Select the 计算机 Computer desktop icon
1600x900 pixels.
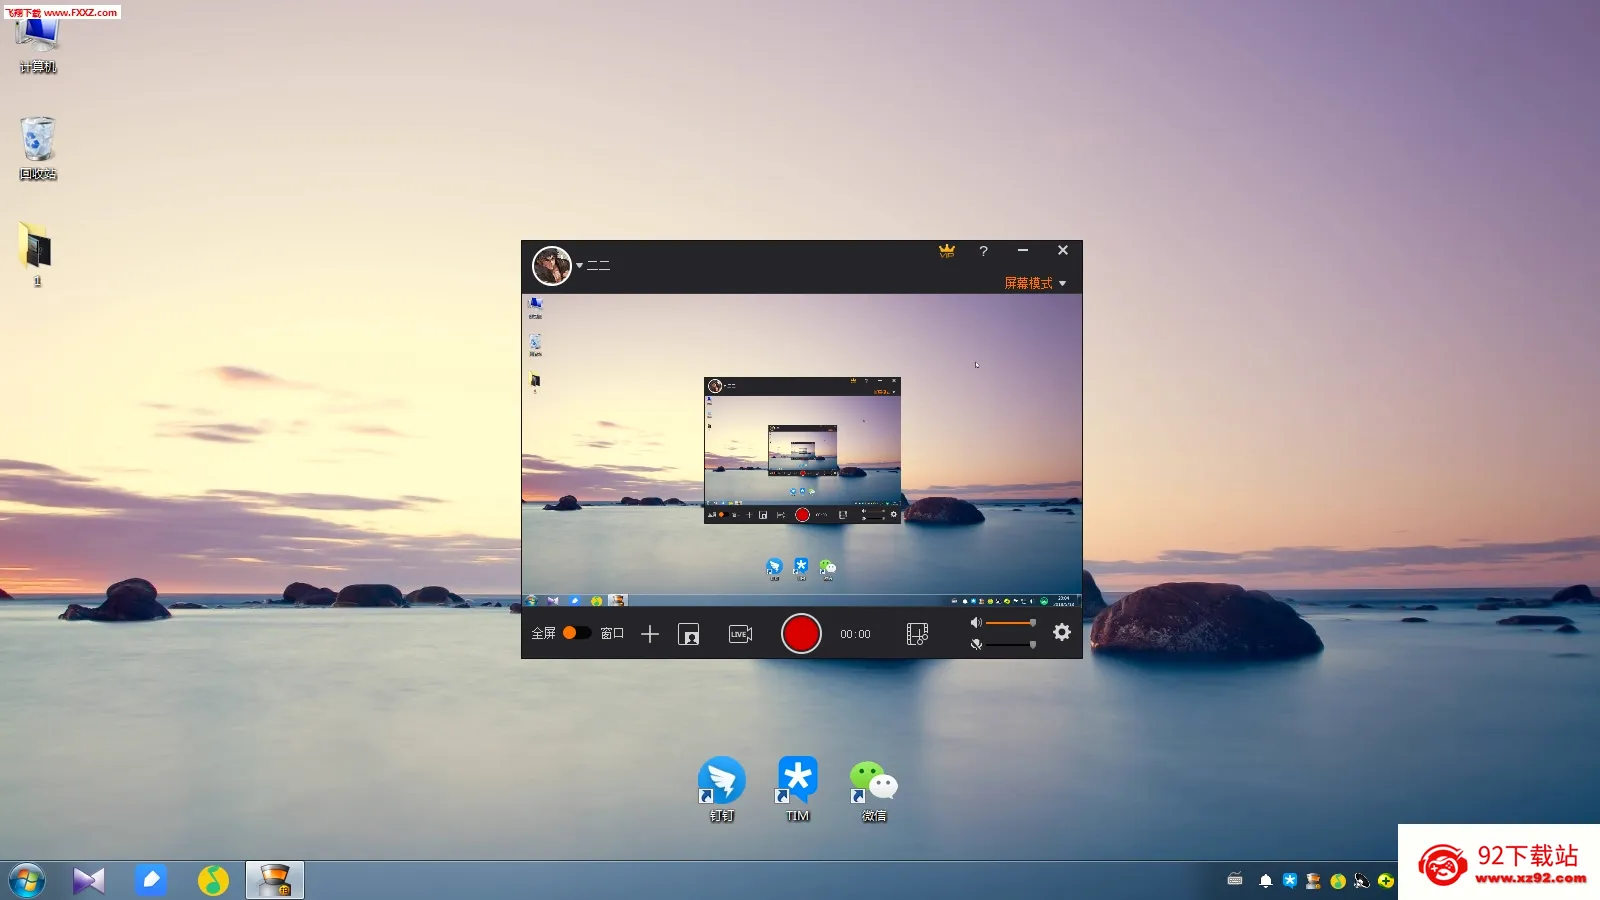click(38, 45)
